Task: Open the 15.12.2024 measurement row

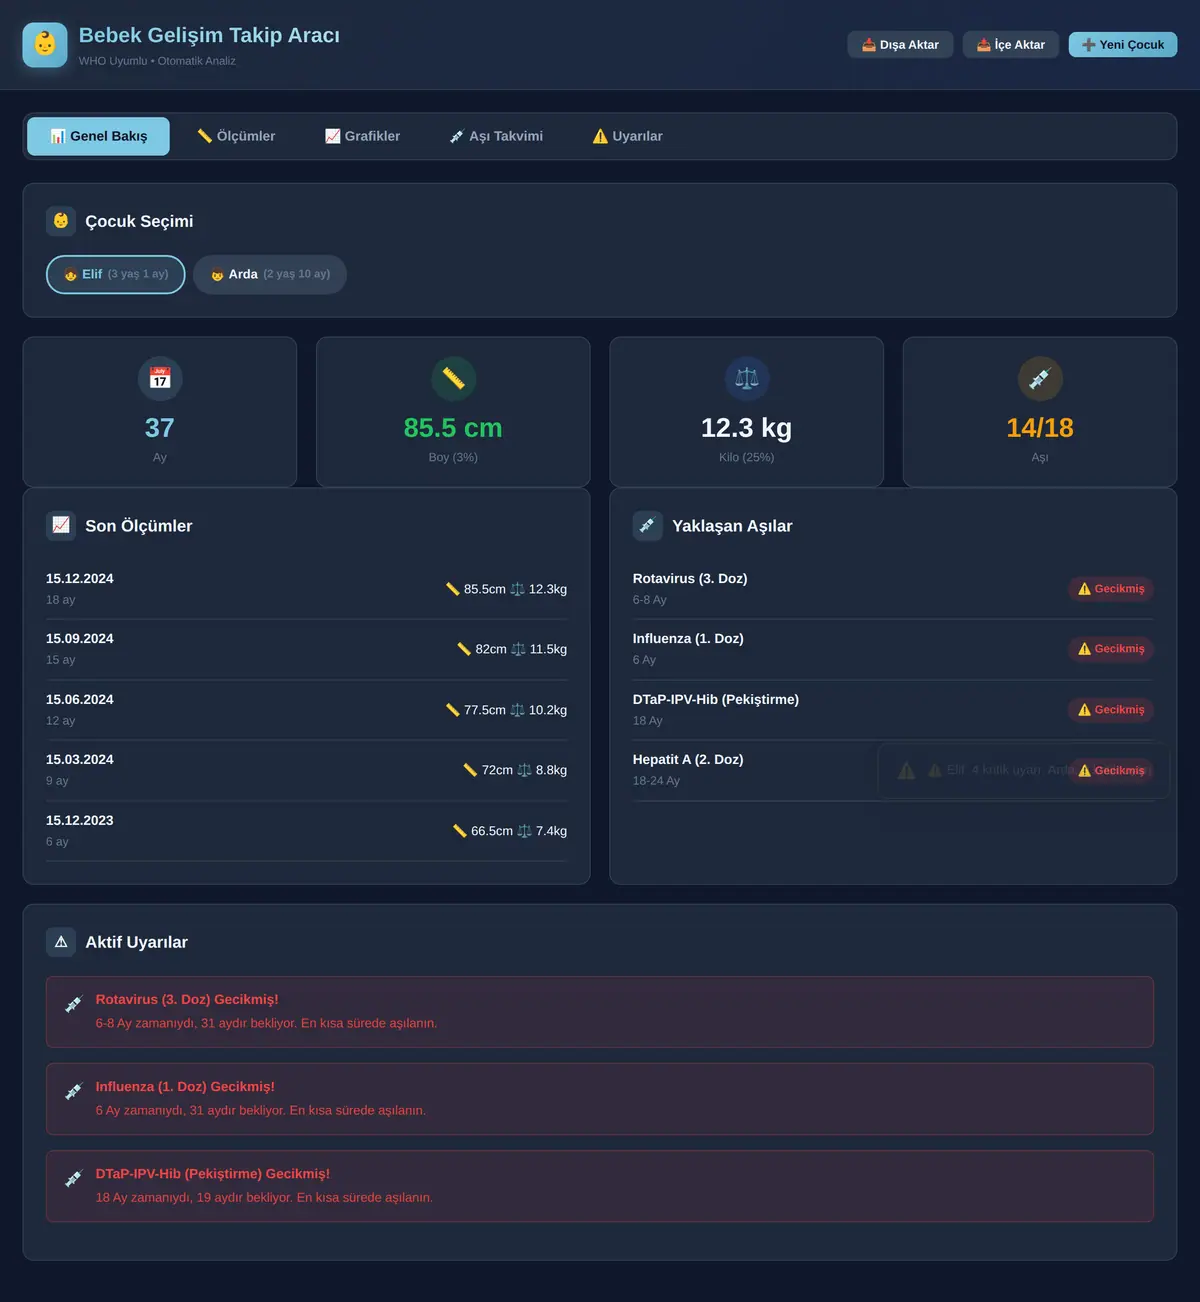Action: [306, 589]
